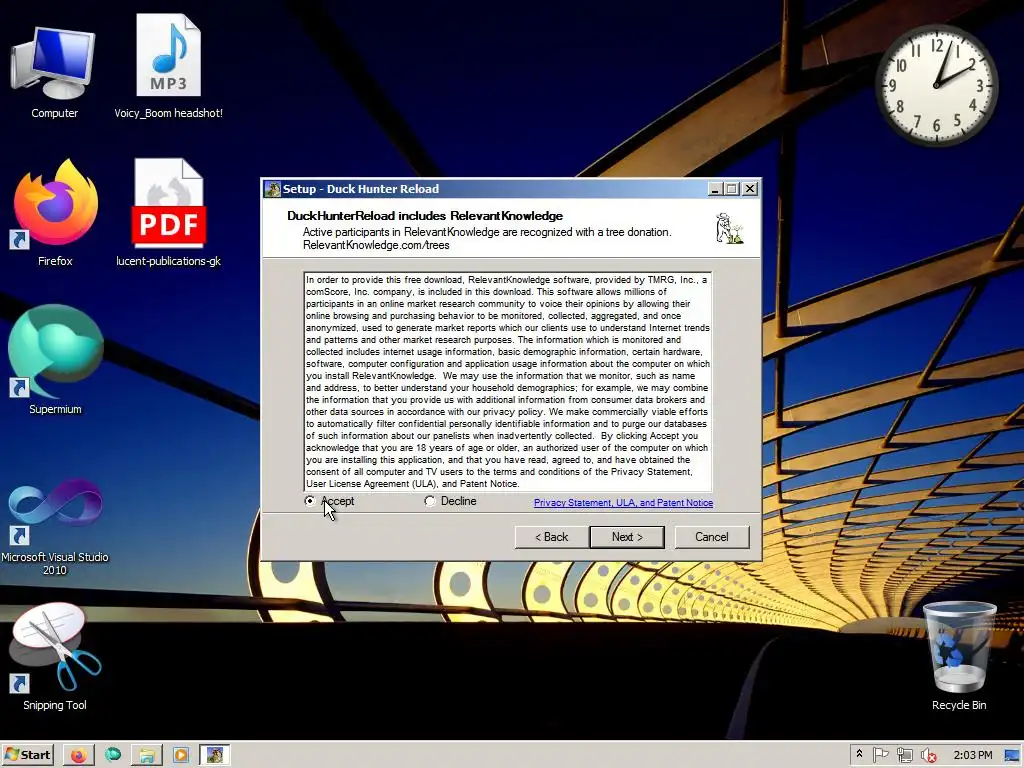Viewport: 1024px width, 768px height.
Task: Click the 'DuckHunterReload includes RelevantKnowledge' heading
Action: (x=425, y=216)
